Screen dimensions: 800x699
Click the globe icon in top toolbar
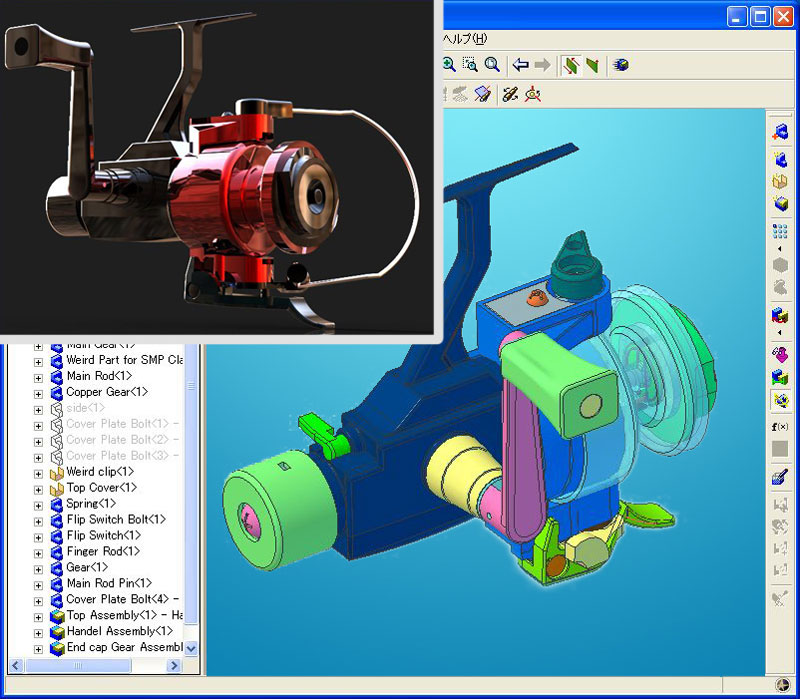click(x=620, y=65)
